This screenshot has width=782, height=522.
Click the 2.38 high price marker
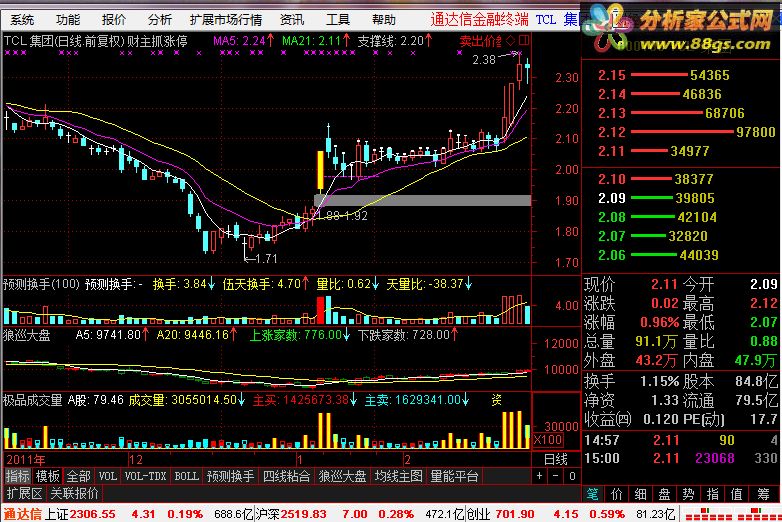(x=484, y=60)
